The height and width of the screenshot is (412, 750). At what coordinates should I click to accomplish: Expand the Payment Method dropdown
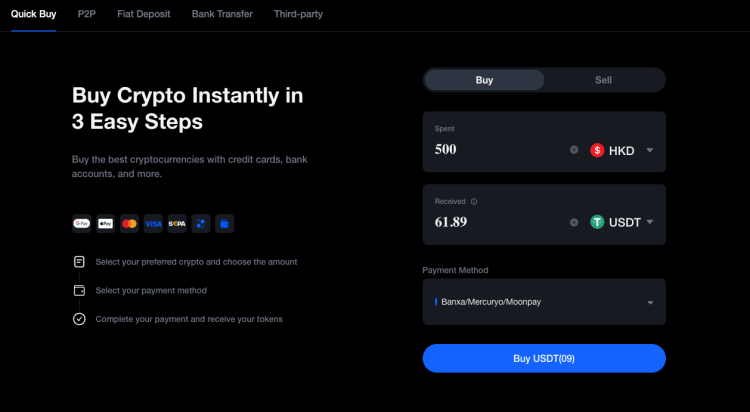tap(544, 302)
